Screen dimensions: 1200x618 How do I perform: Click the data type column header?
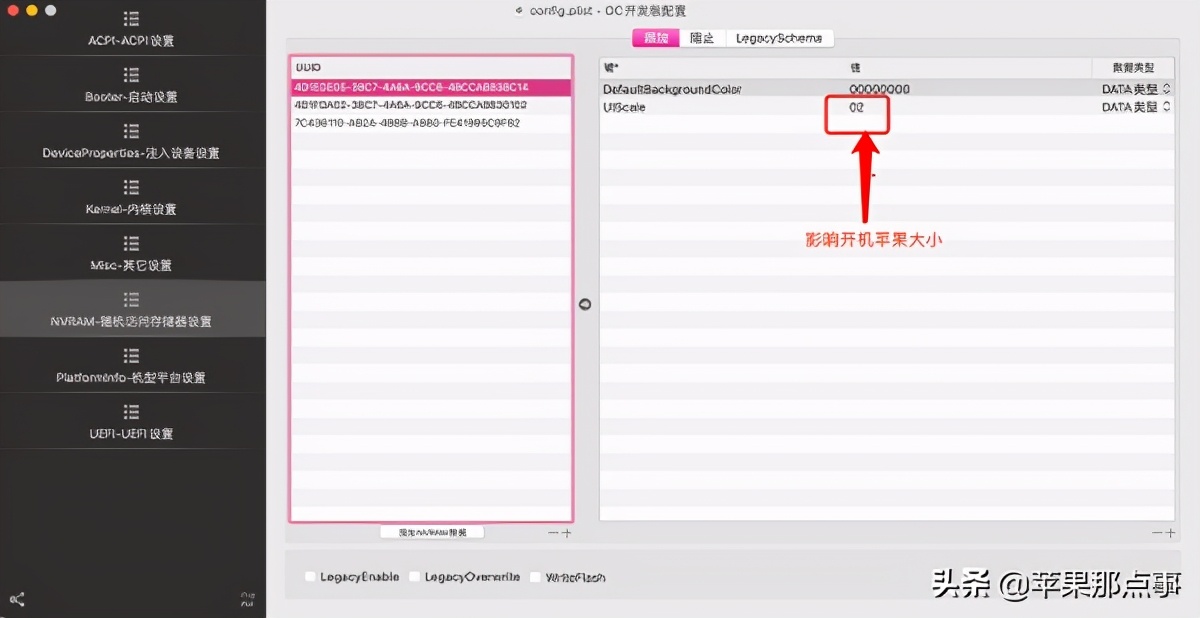tap(1133, 67)
